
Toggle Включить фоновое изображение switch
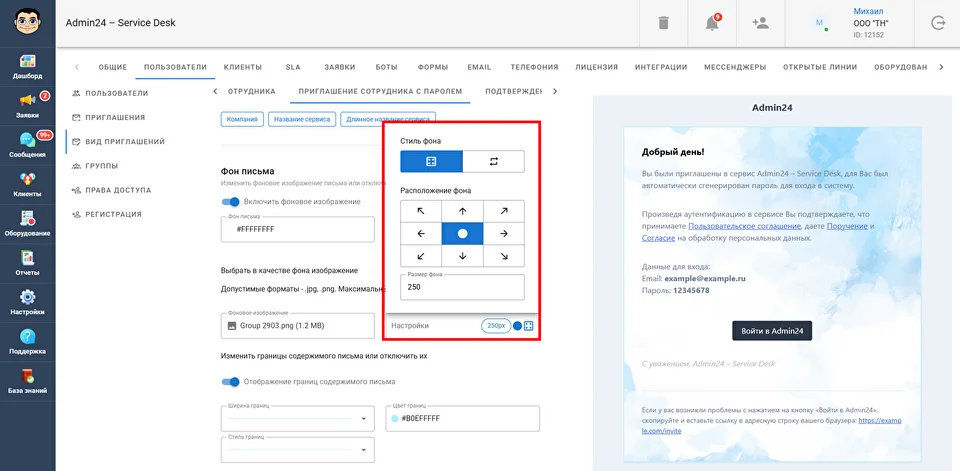tap(231, 202)
